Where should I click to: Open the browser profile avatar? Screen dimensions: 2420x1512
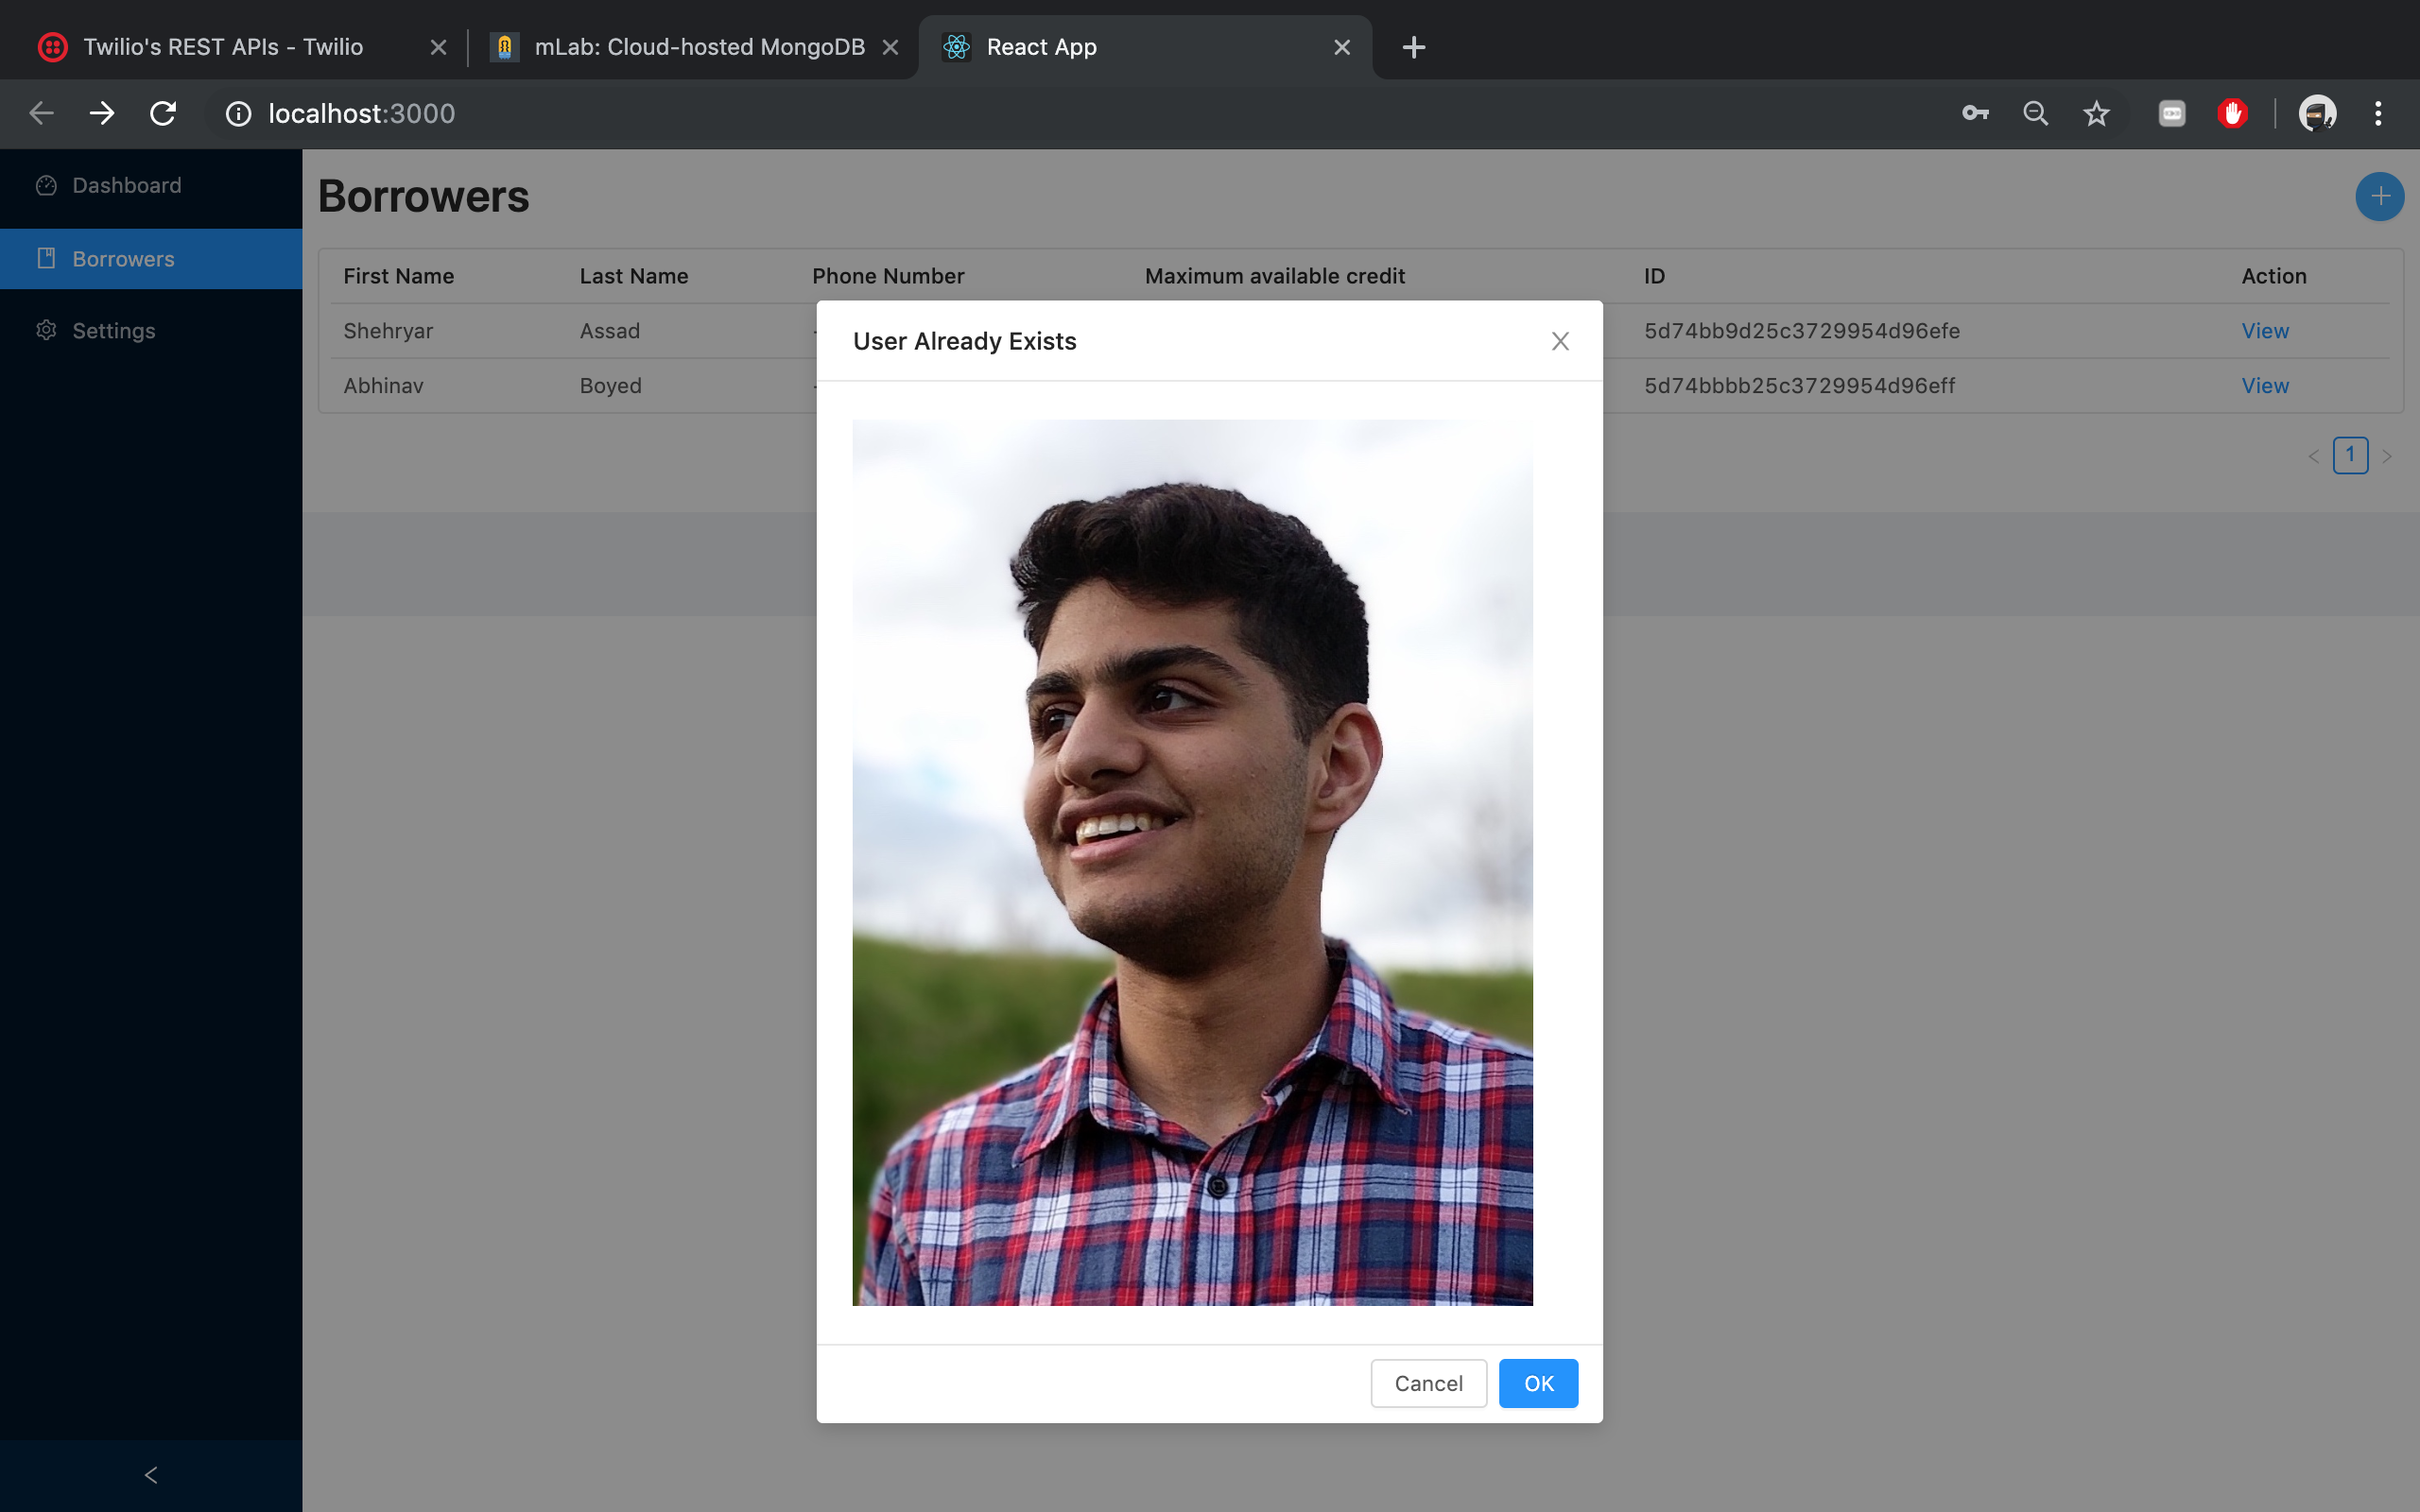pos(2317,114)
